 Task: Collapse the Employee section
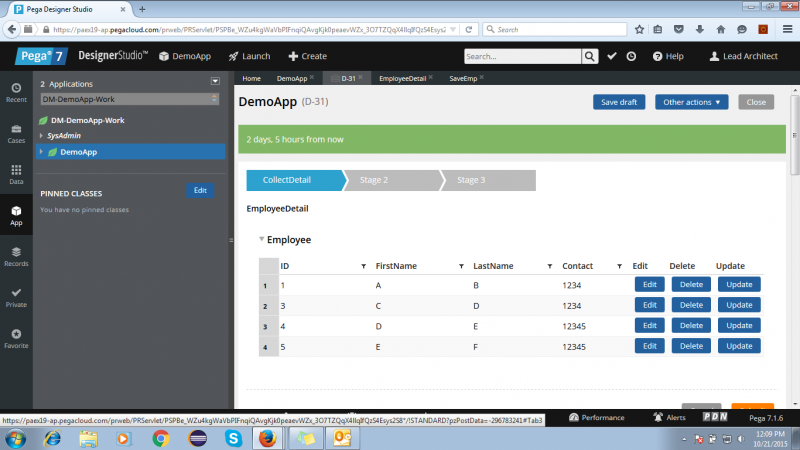(262, 239)
